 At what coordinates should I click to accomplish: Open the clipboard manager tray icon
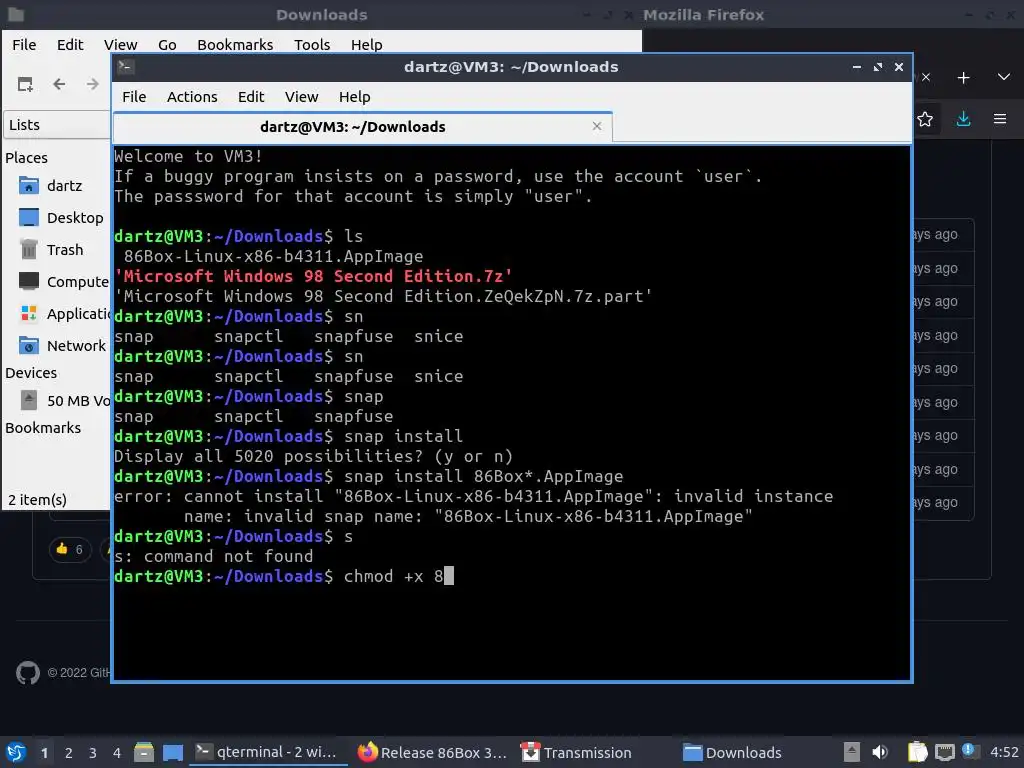(918, 752)
